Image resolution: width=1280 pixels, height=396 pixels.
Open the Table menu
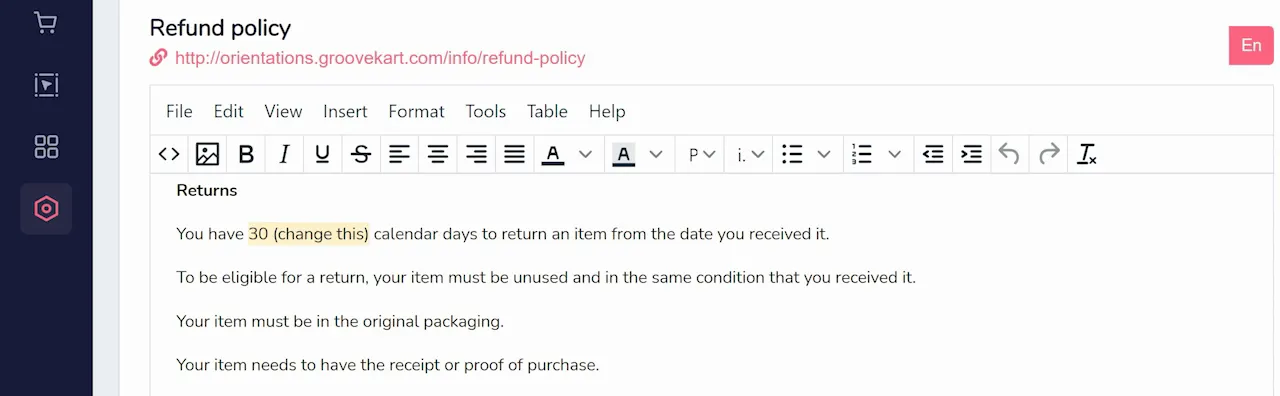click(x=547, y=111)
